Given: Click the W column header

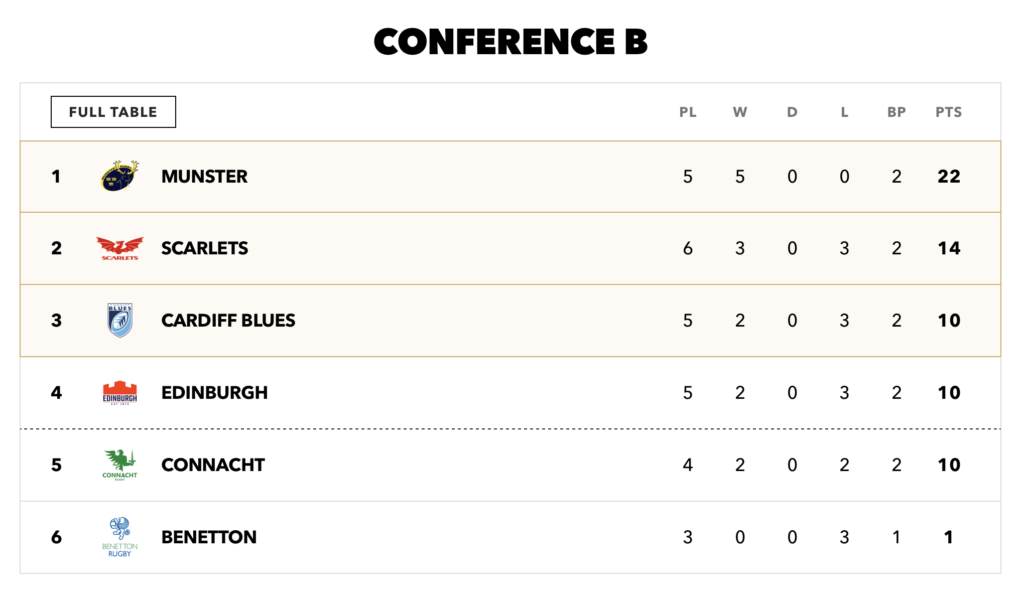Looking at the screenshot, I should click(x=740, y=112).
